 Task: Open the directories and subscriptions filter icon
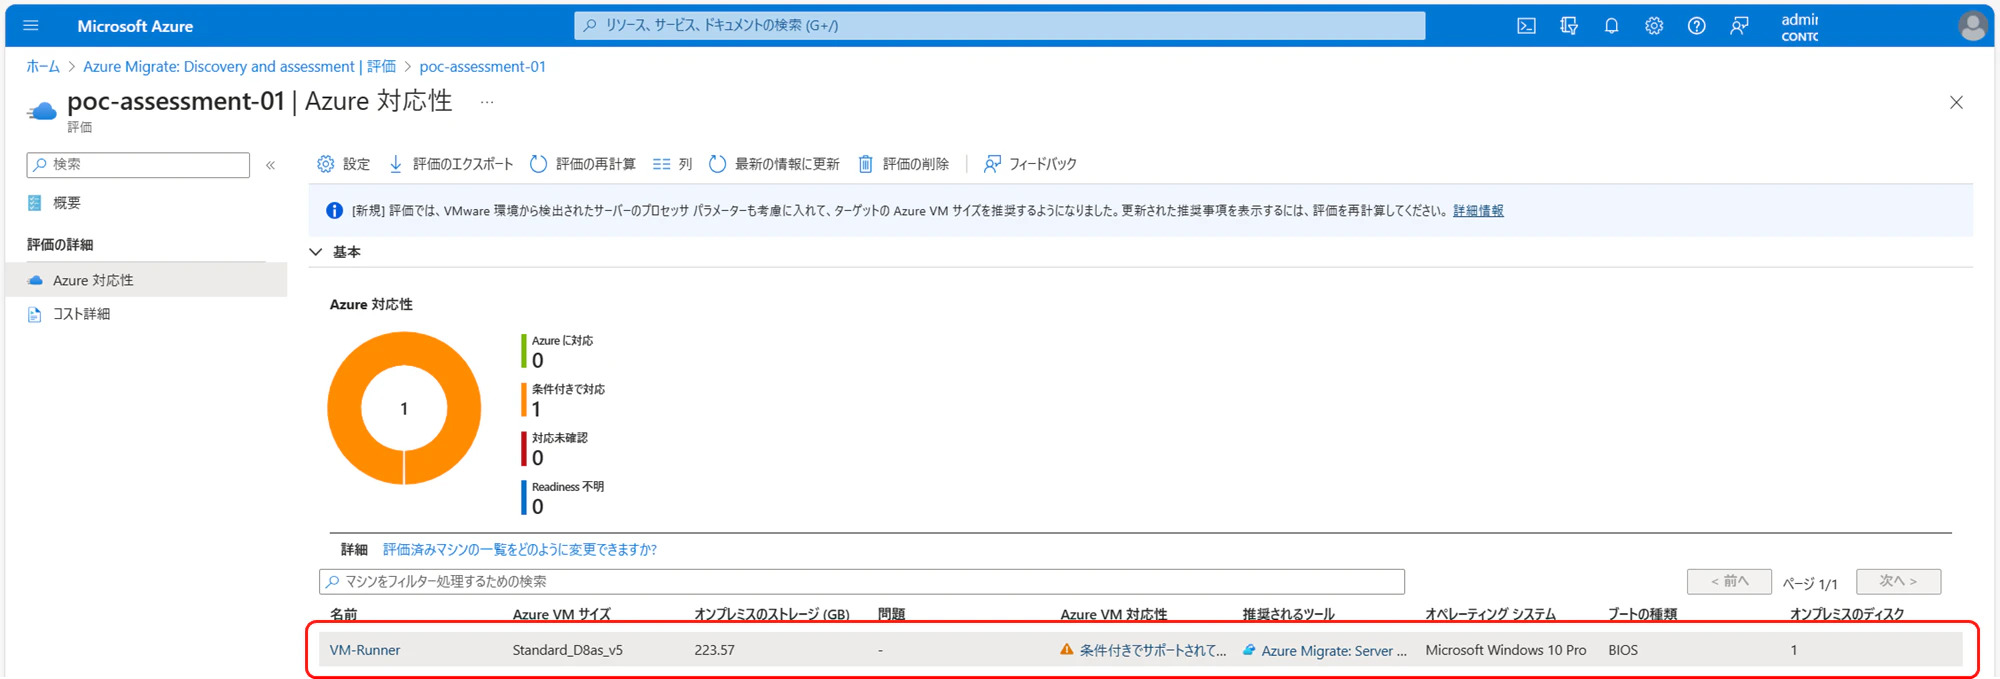1569,26
